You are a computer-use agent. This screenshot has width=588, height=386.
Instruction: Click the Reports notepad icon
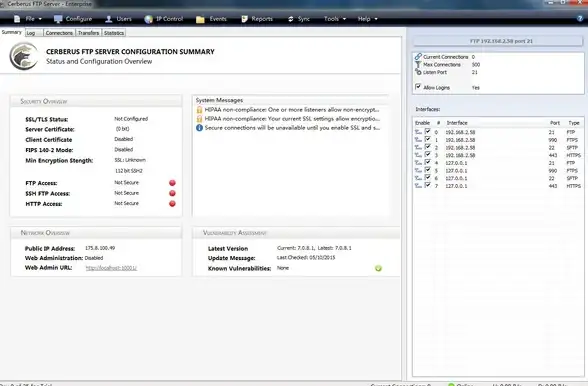click(x=244, y=19)
